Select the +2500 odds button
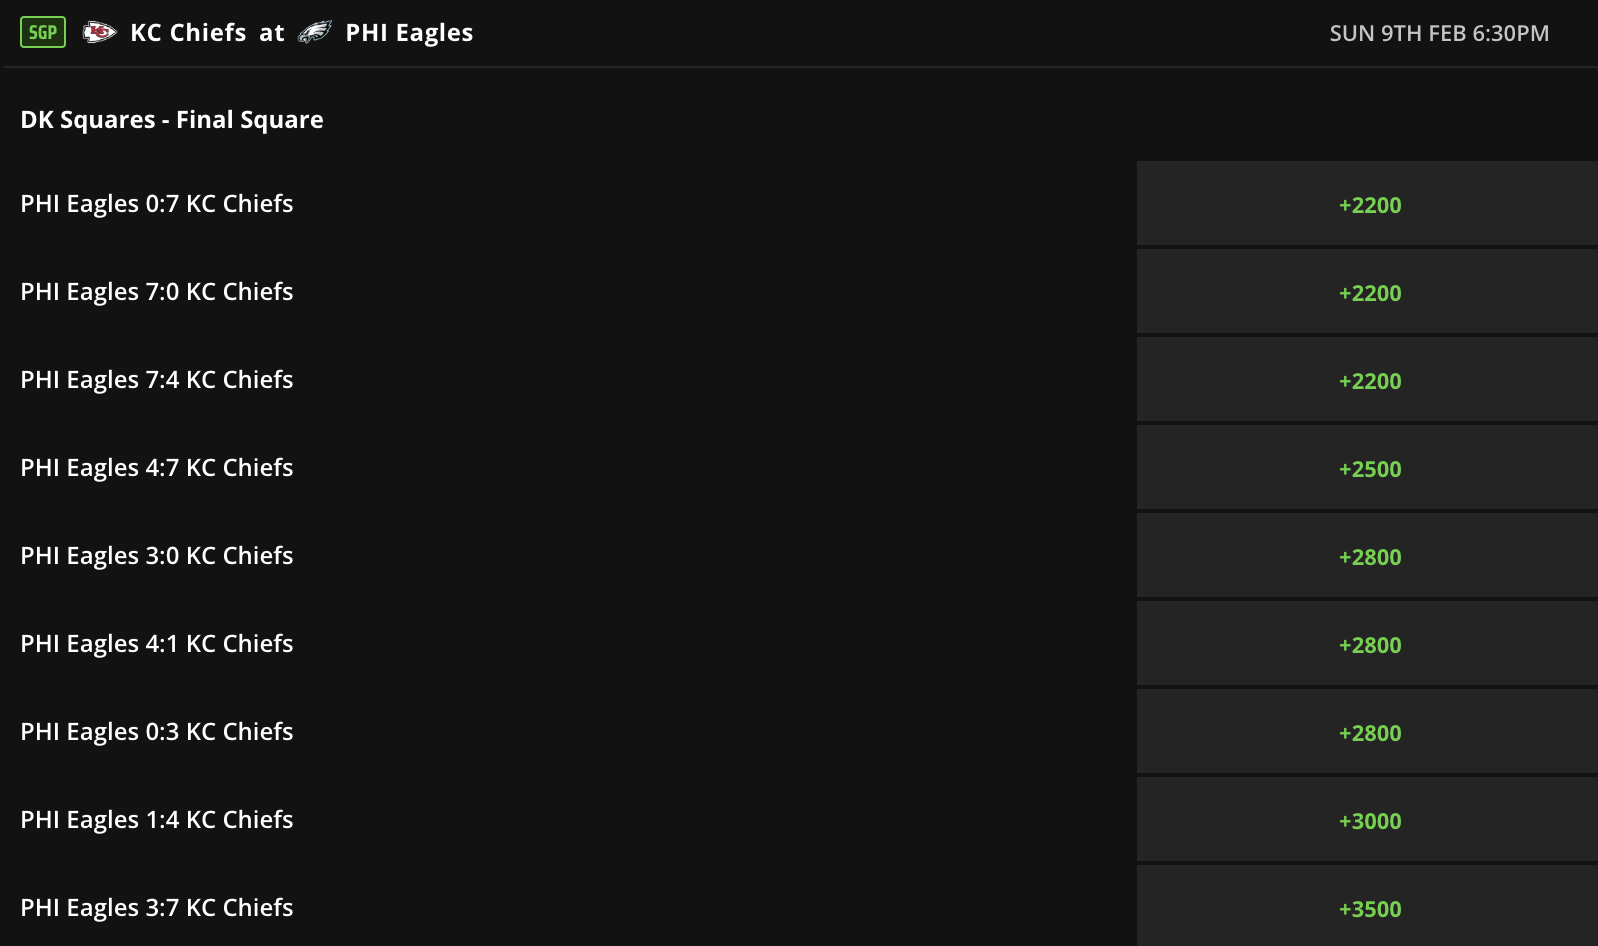 click(1368, 469)
